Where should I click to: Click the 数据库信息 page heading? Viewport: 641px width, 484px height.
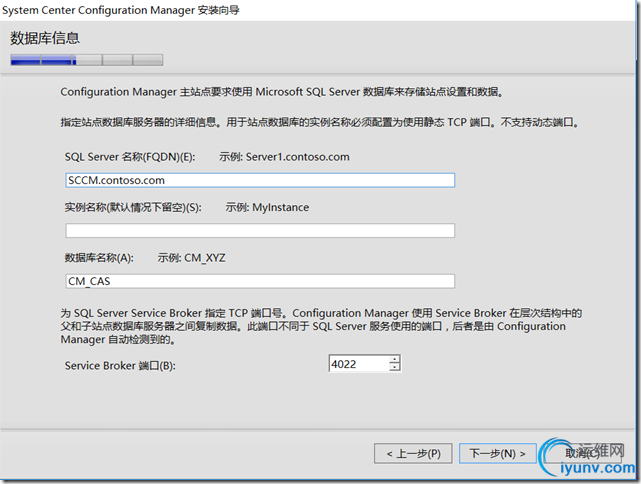point(45,38)
